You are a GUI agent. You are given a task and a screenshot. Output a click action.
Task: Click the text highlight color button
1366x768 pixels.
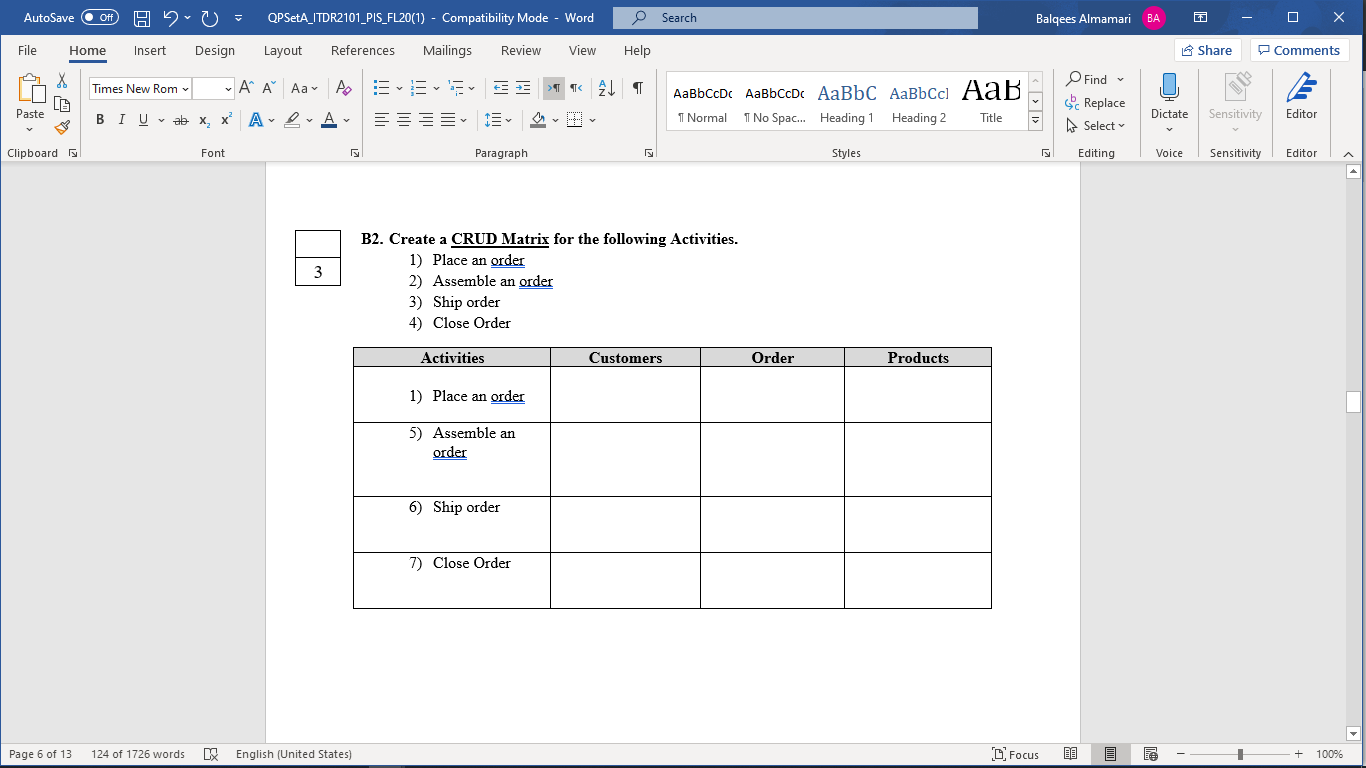pos(292,120)
